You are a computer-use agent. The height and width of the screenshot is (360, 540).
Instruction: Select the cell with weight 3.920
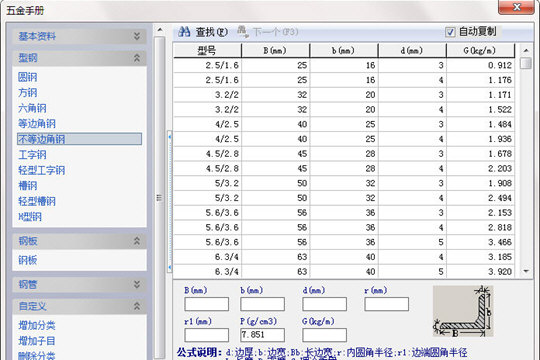[480, 271]
